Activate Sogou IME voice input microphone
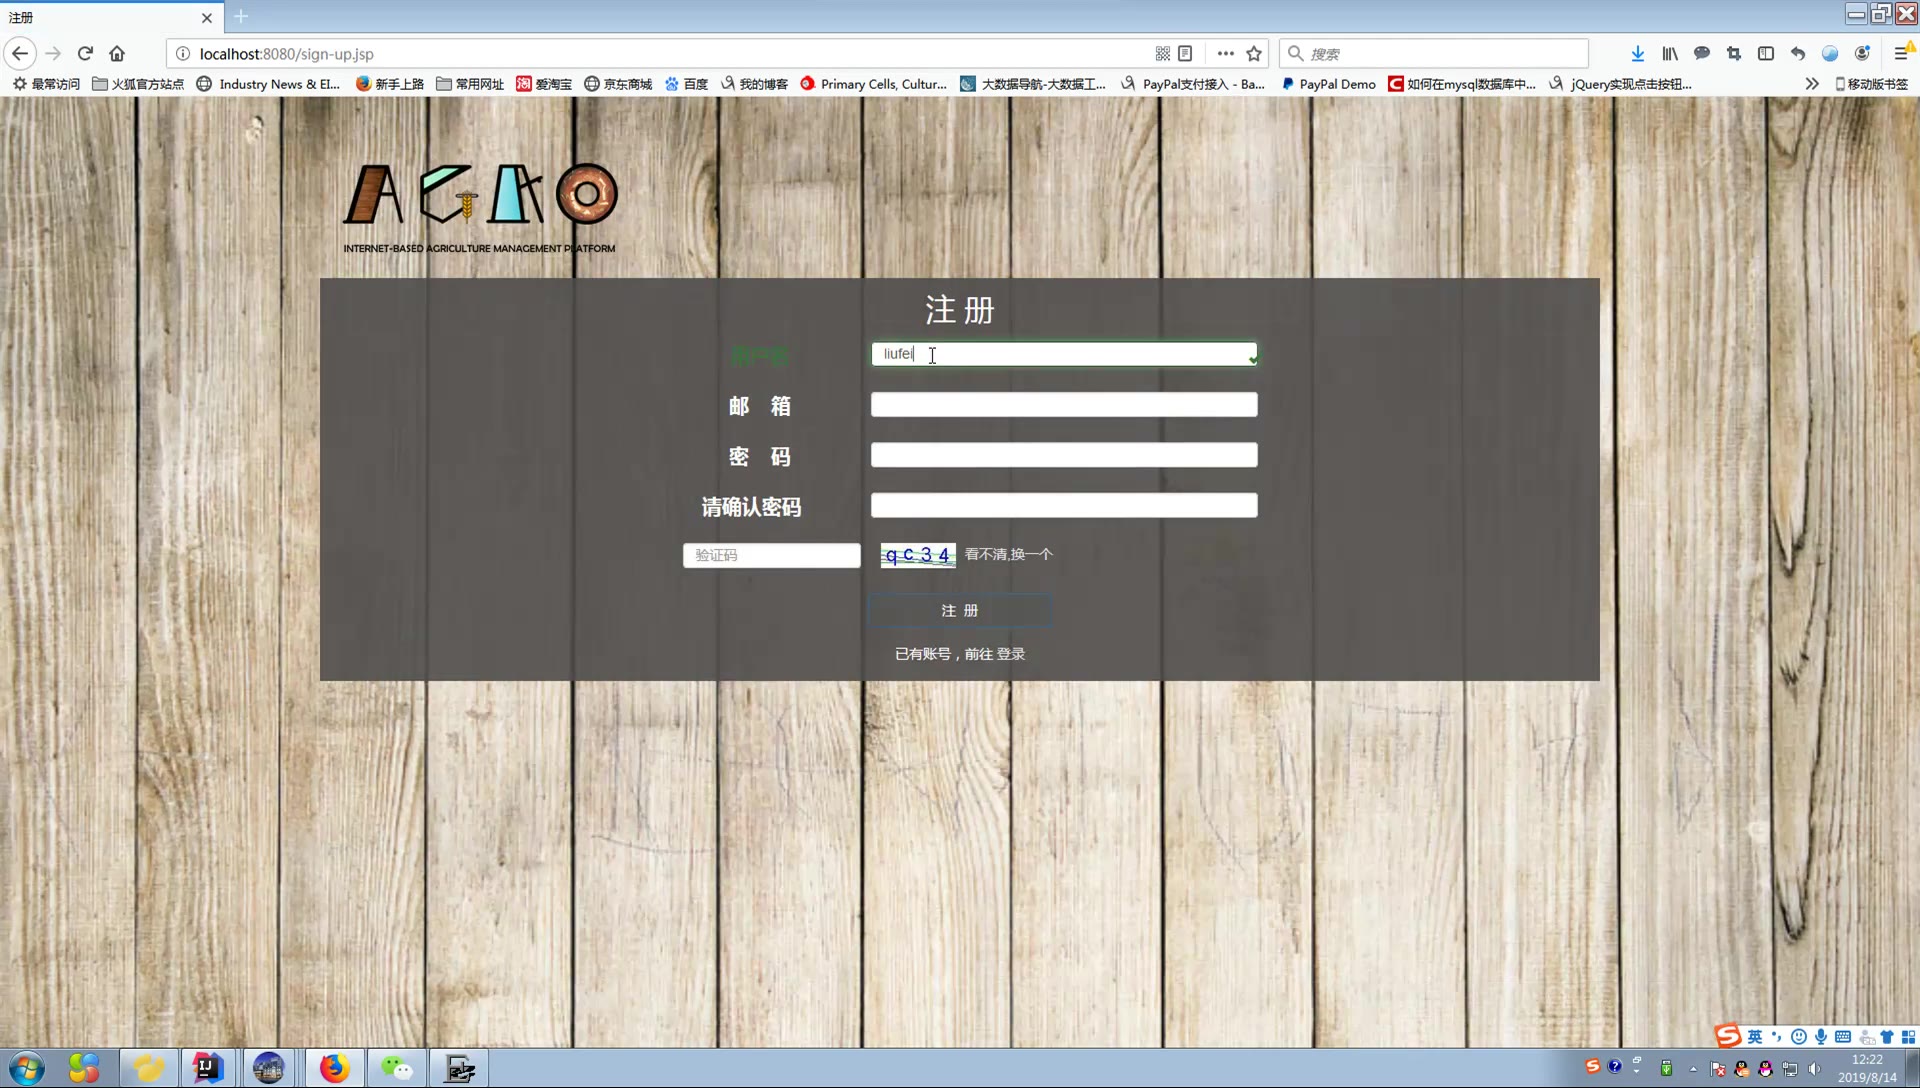This screenshot has width=1920, height=1088. point(1821,1037)
